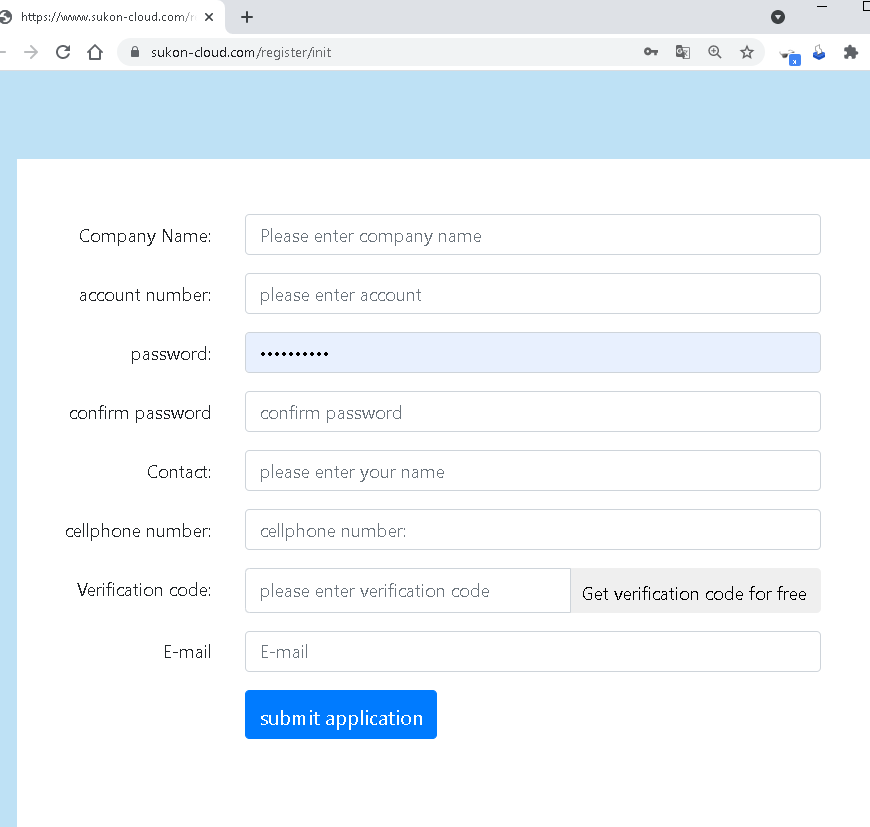Click the account number input

tap(533, 293)
